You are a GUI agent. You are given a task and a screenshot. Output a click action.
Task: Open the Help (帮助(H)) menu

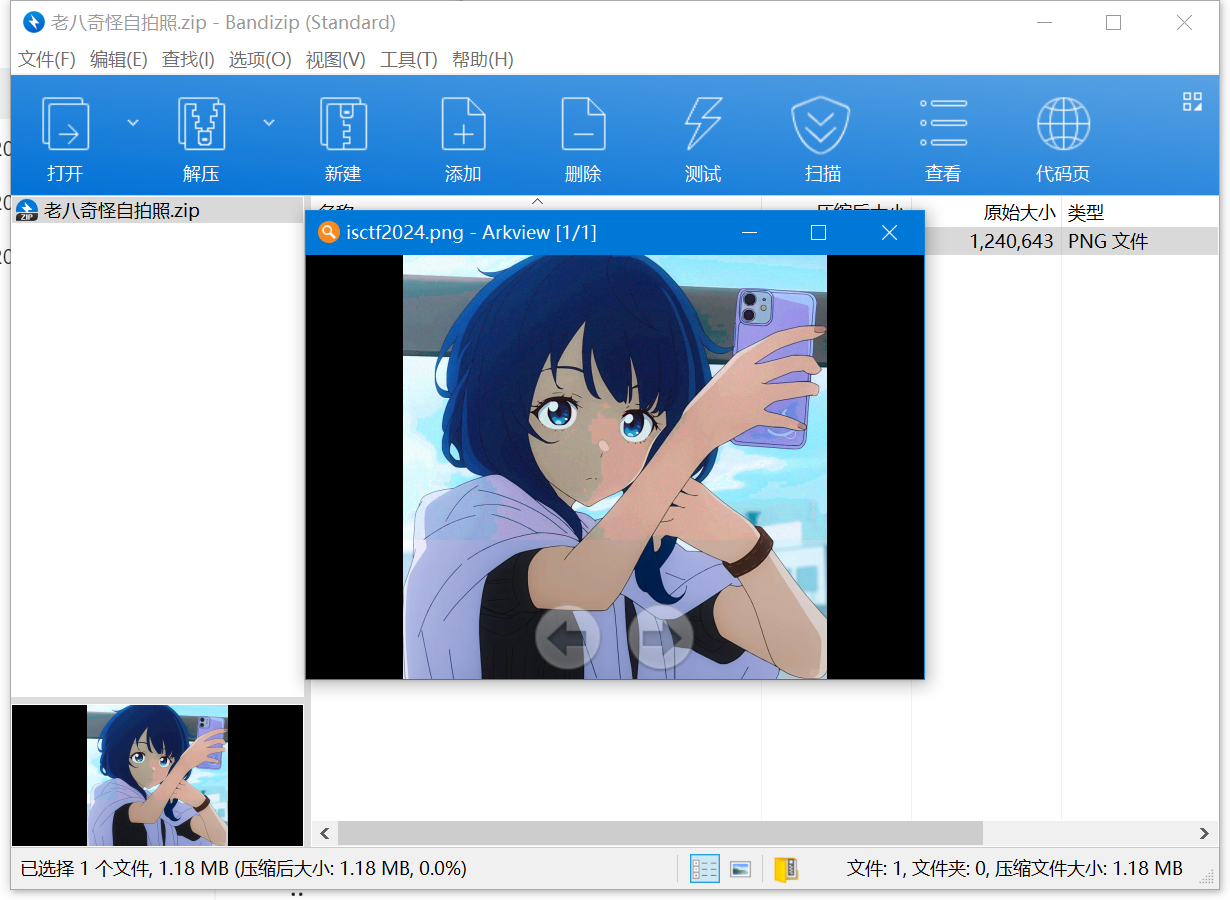point(483,59)
